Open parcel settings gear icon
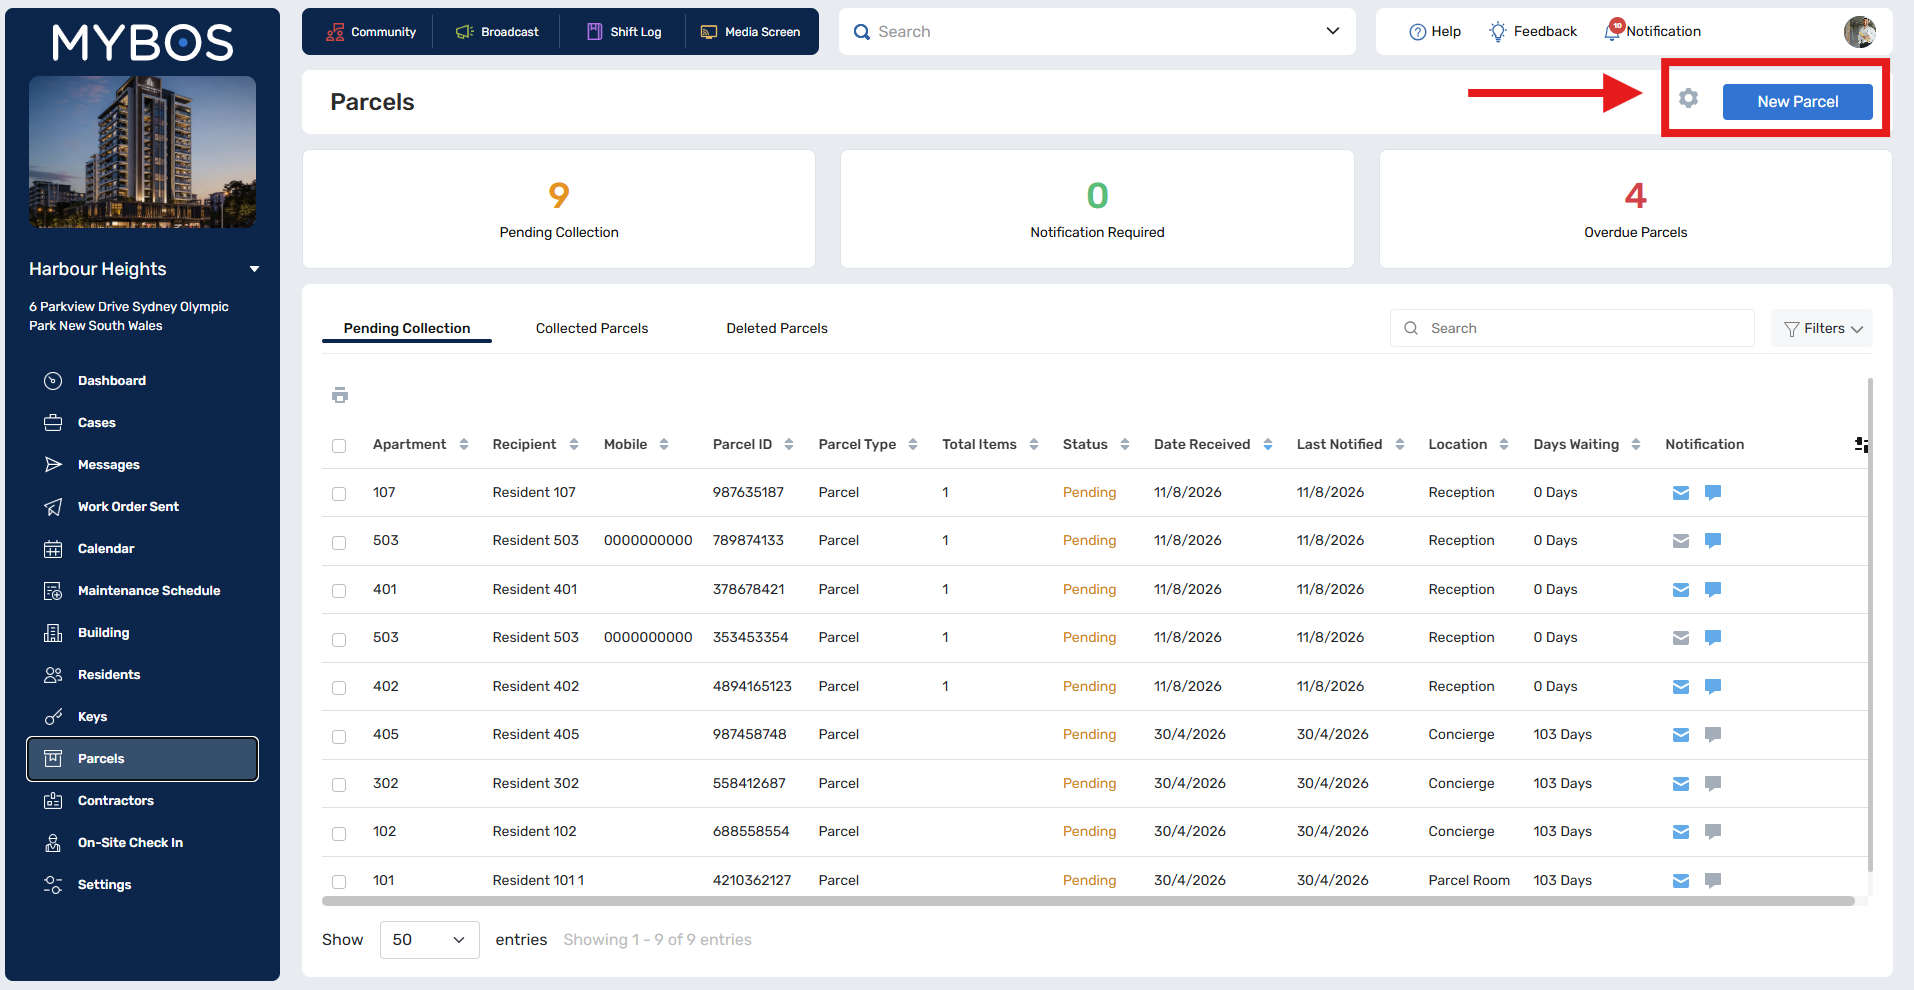The height and width of the screenshot is (990, 1914). click(1688, 98)
